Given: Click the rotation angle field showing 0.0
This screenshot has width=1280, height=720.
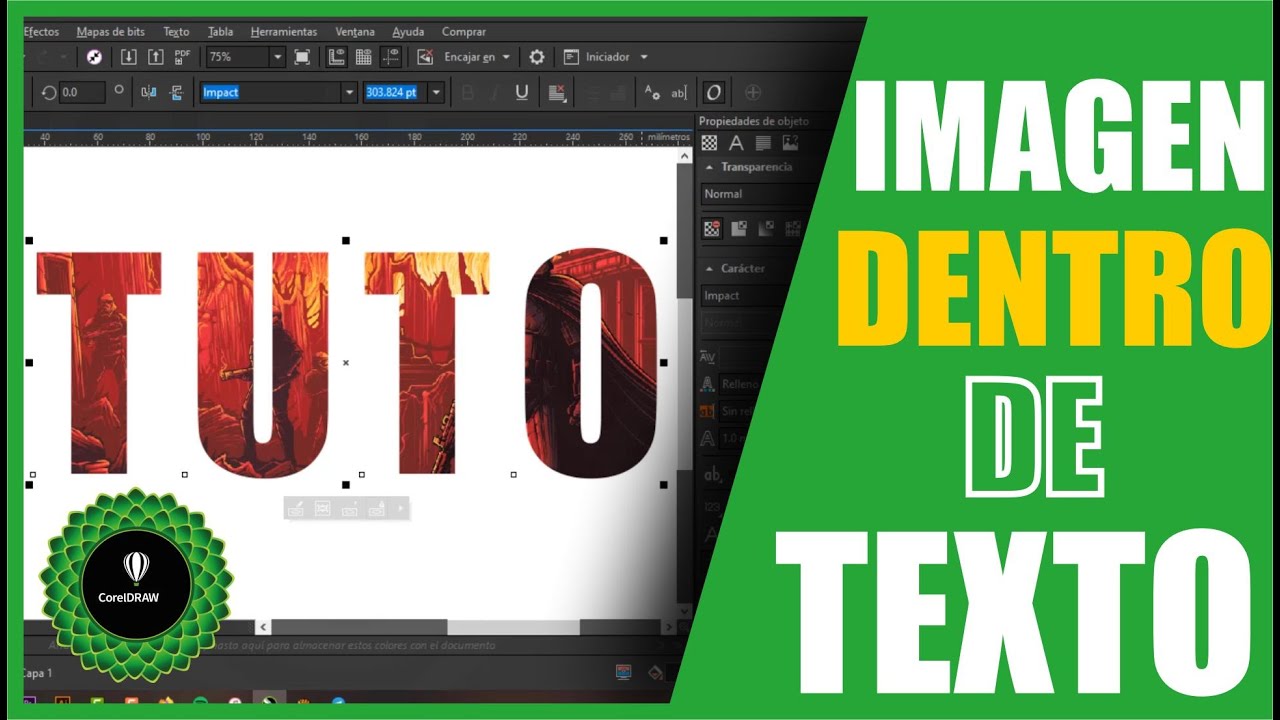Looking at the screenshot, I should 81,92.
